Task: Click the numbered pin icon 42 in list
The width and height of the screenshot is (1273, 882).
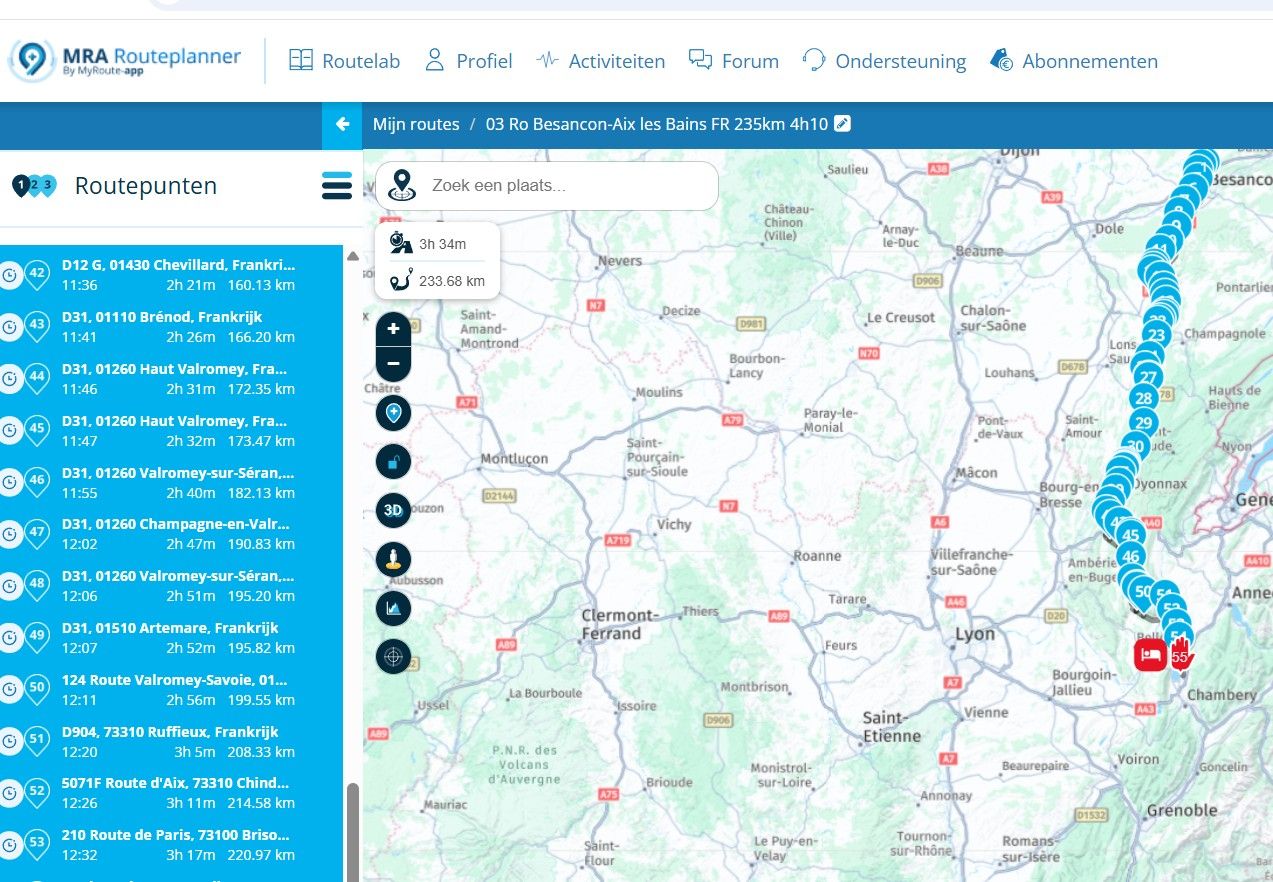Action: pos(38,276)
